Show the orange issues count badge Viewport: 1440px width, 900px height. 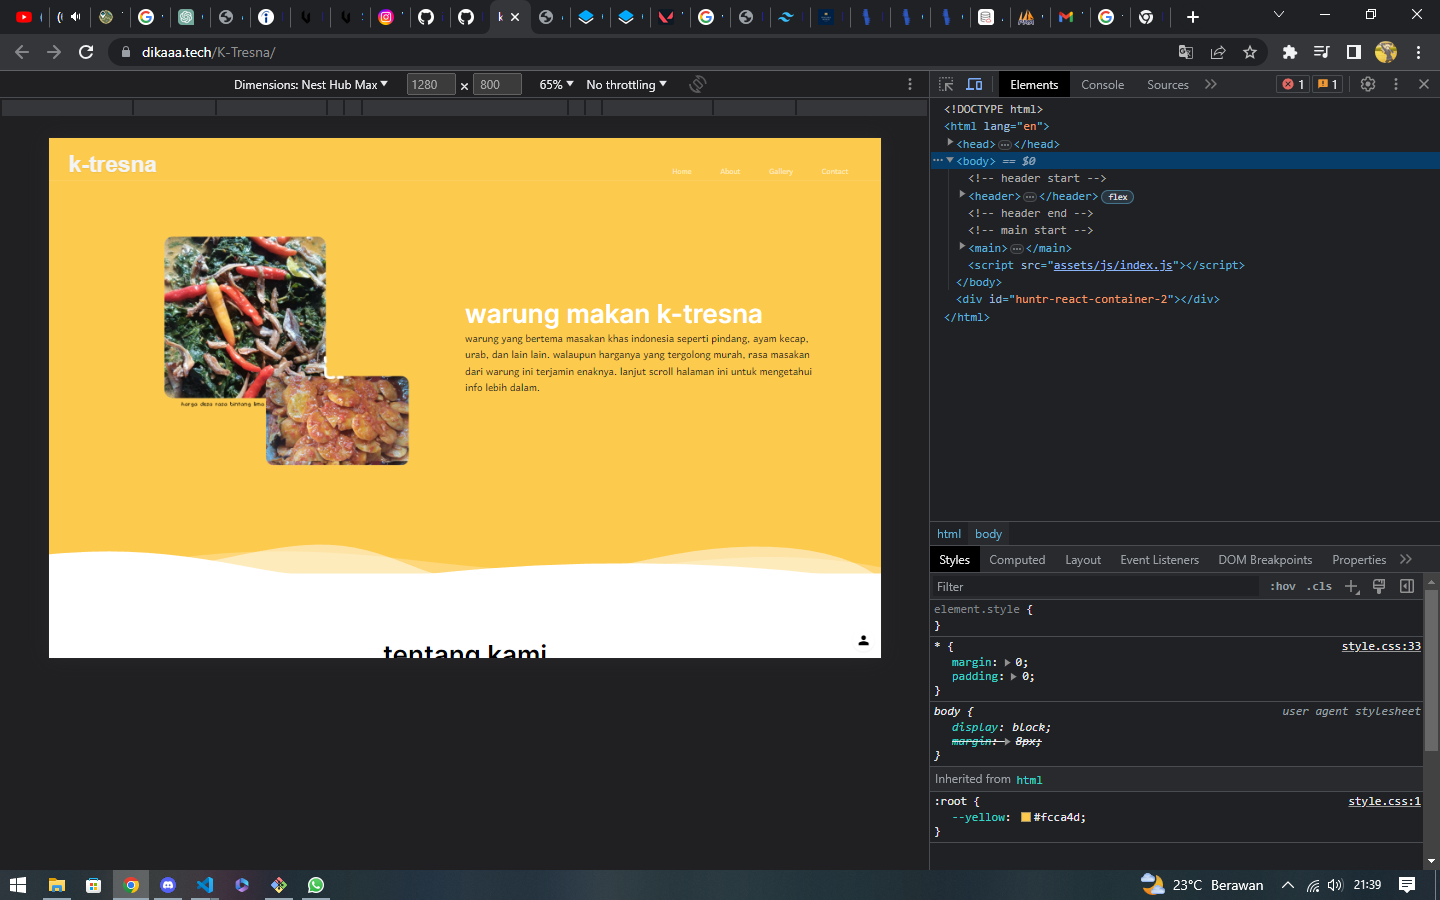pyautogui.click(x=1327, y=85)
